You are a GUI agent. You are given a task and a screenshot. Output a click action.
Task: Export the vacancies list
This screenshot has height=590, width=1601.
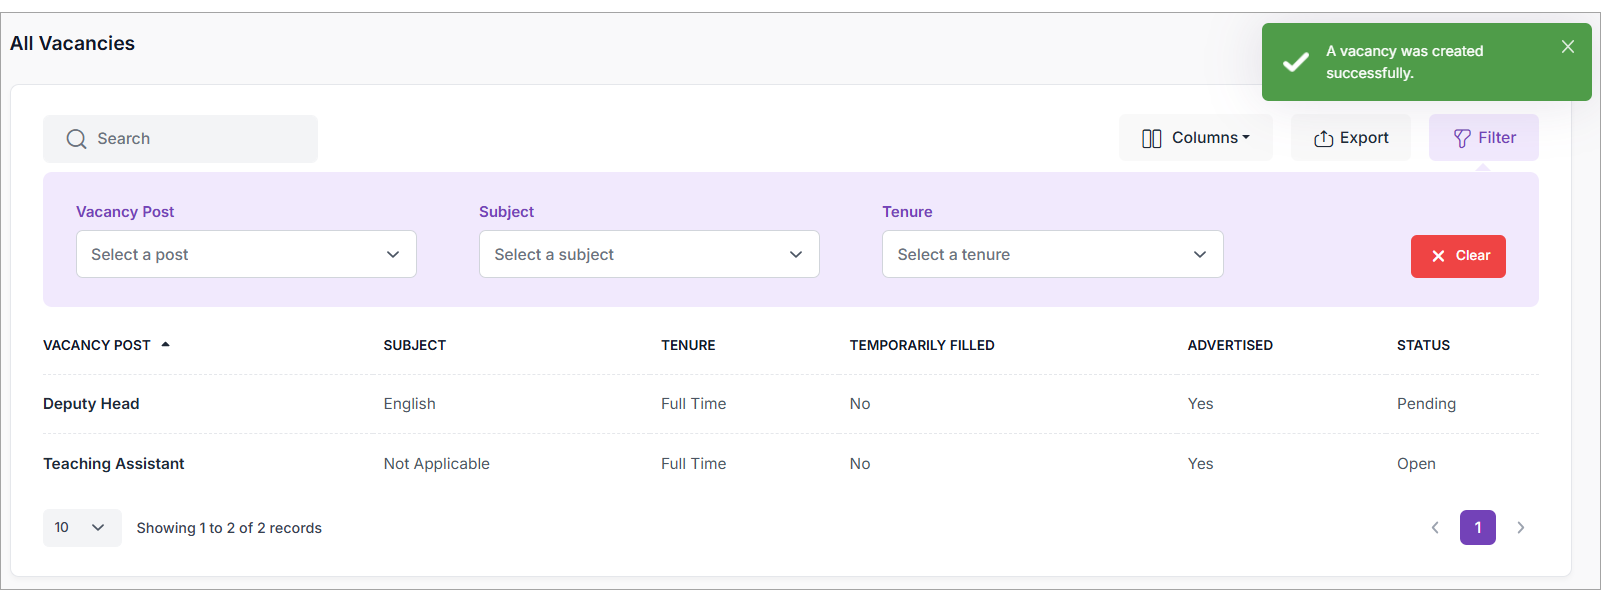pos(1350,138)
